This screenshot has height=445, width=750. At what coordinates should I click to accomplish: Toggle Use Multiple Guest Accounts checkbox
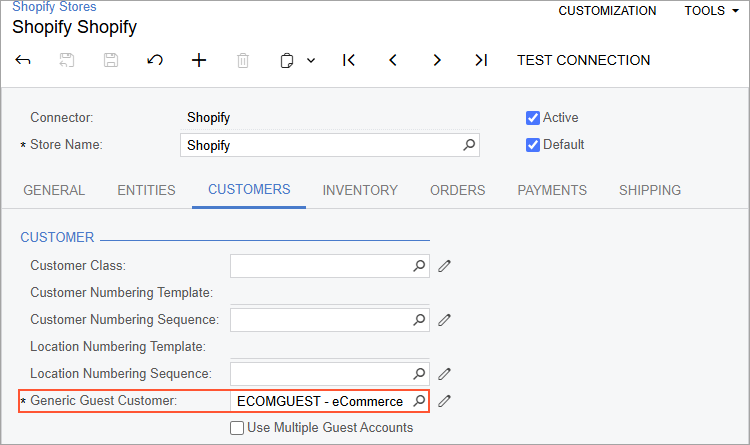pyautogui.click(x=237, y=428)
